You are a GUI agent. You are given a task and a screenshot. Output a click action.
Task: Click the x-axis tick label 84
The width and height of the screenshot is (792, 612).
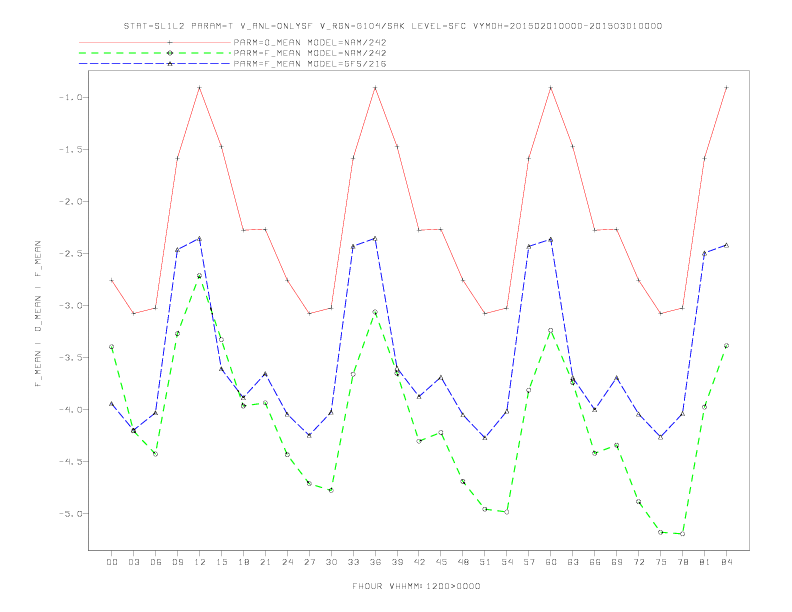726,562
